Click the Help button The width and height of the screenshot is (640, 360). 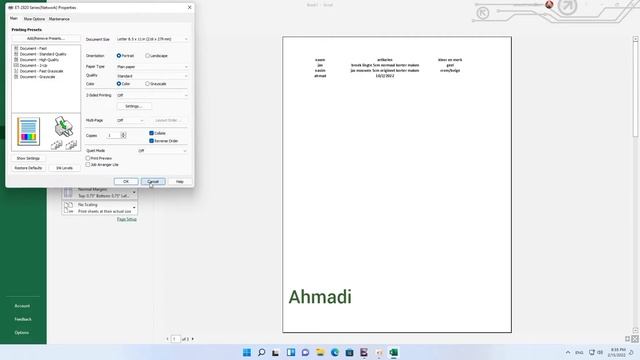(x=180, y=181)
